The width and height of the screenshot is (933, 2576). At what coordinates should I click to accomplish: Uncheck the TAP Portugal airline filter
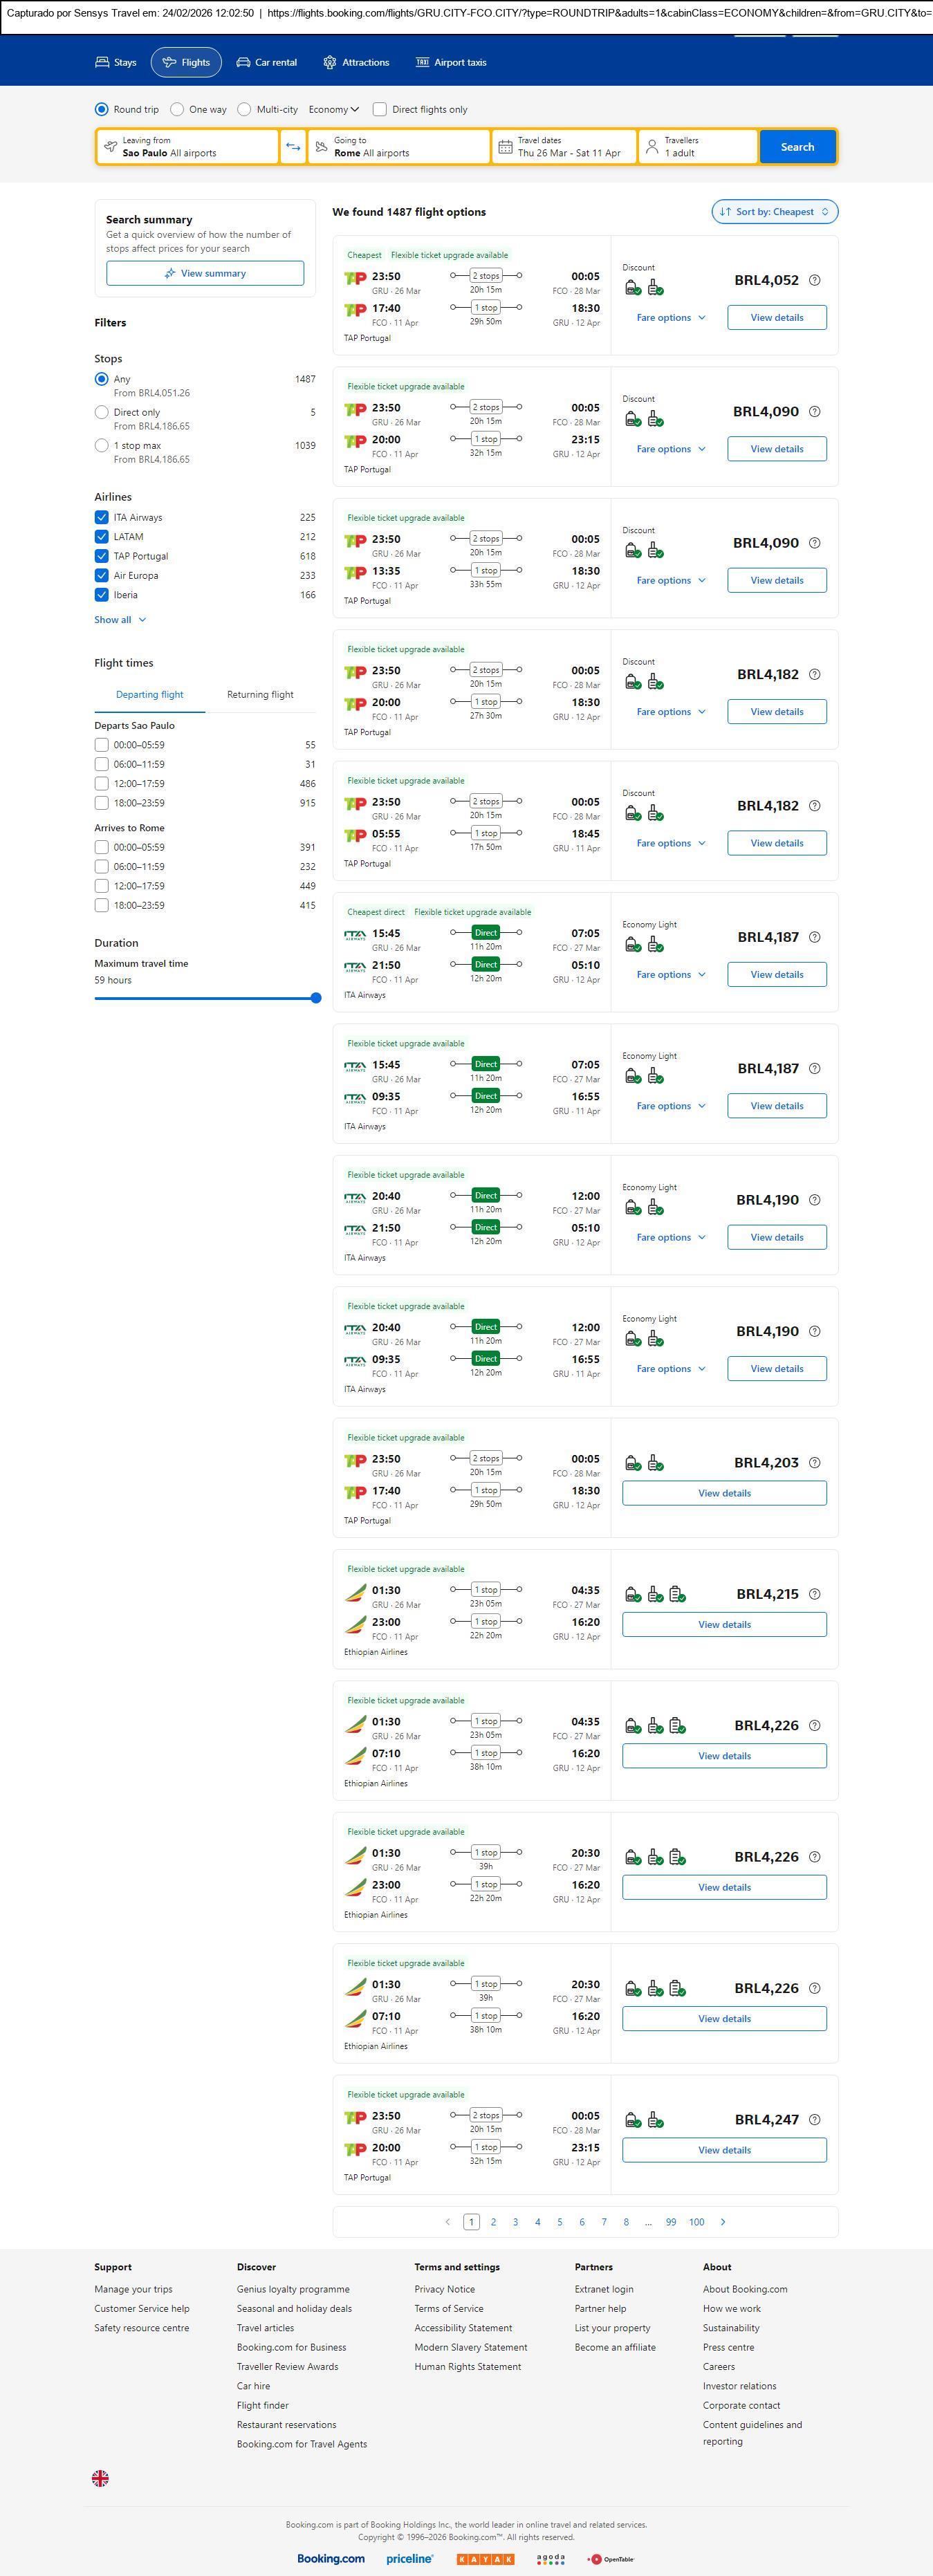tap(101, 556)
